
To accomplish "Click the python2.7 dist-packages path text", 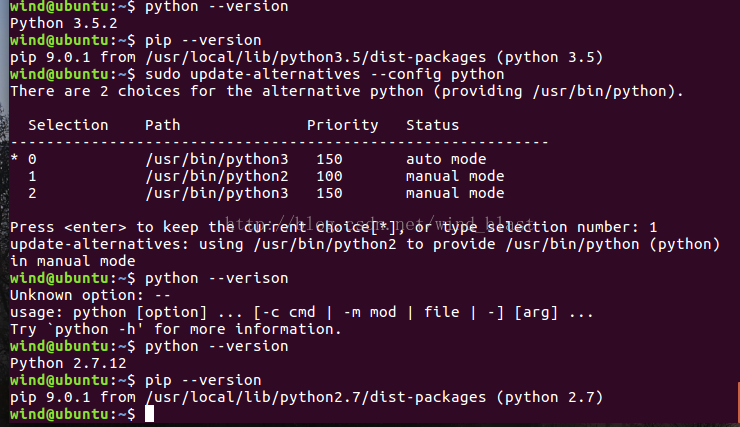I will point(315,397).
